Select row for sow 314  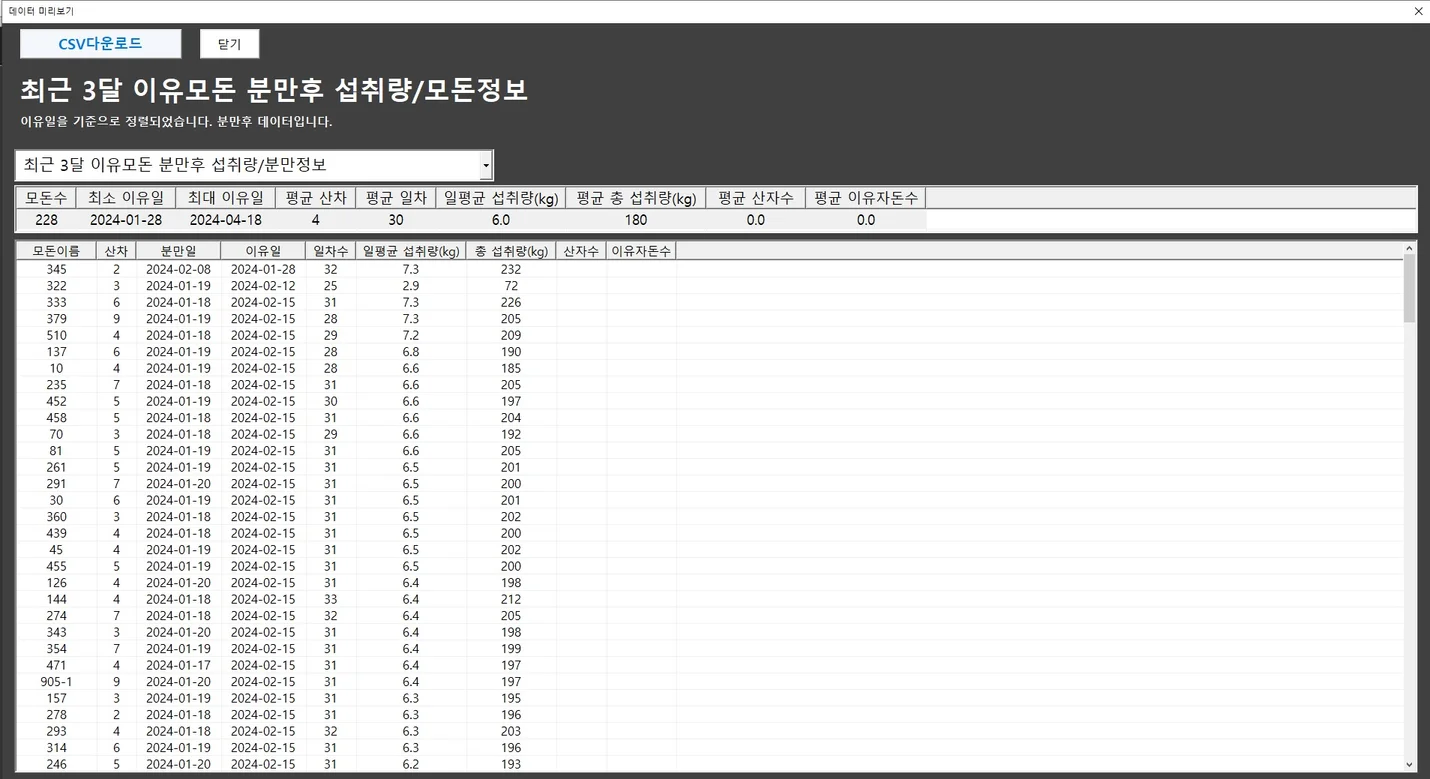(x=709, y=748)
